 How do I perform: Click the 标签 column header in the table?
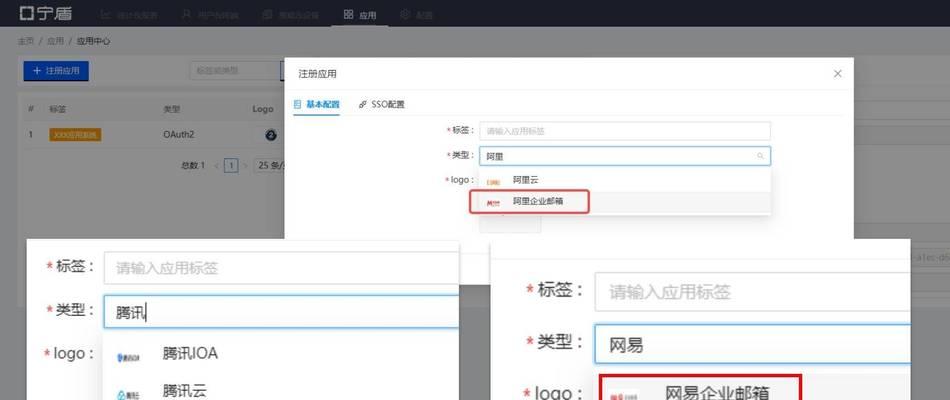pos(58,109)
